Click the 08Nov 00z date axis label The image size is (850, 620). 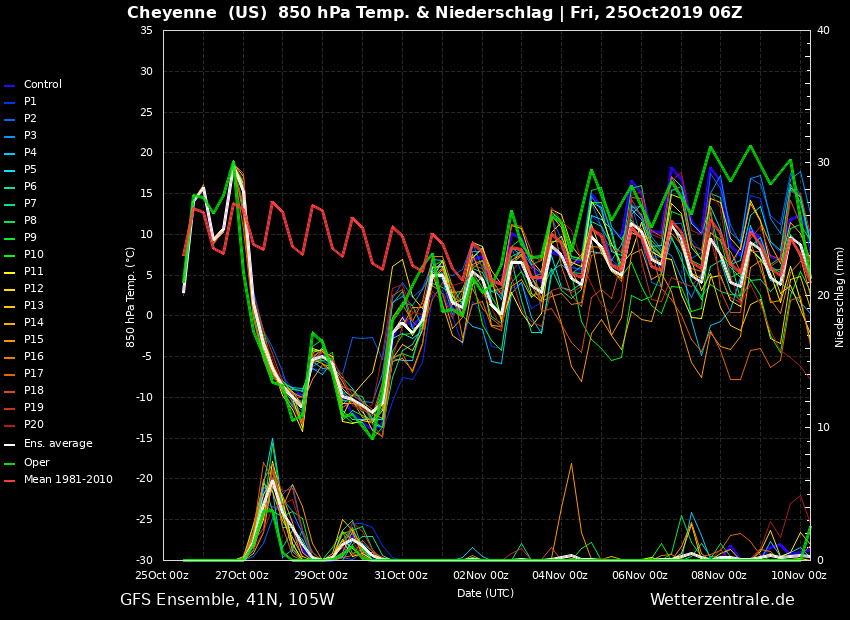(x=719, y=575)
